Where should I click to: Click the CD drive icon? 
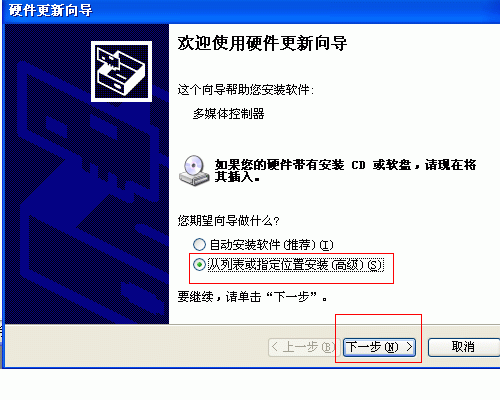pos(194,170)
